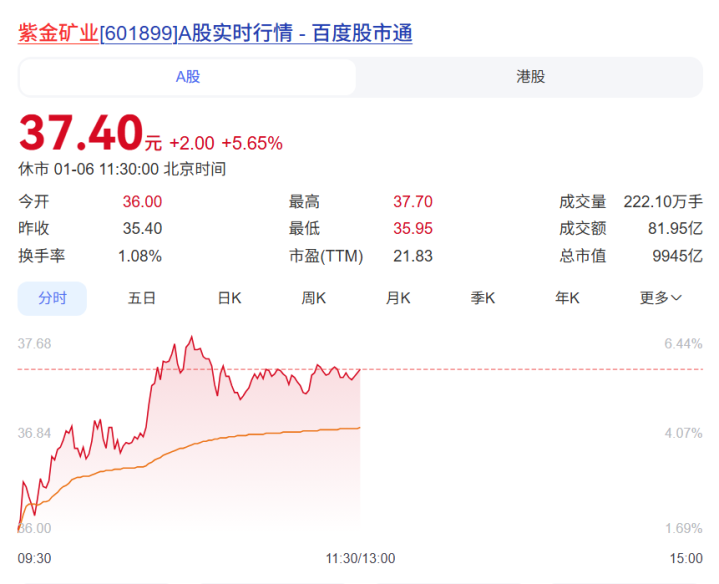This screenshot has width=719, height=584.
Task: Select the 周K chart tab
Action: tap(314, 298)
